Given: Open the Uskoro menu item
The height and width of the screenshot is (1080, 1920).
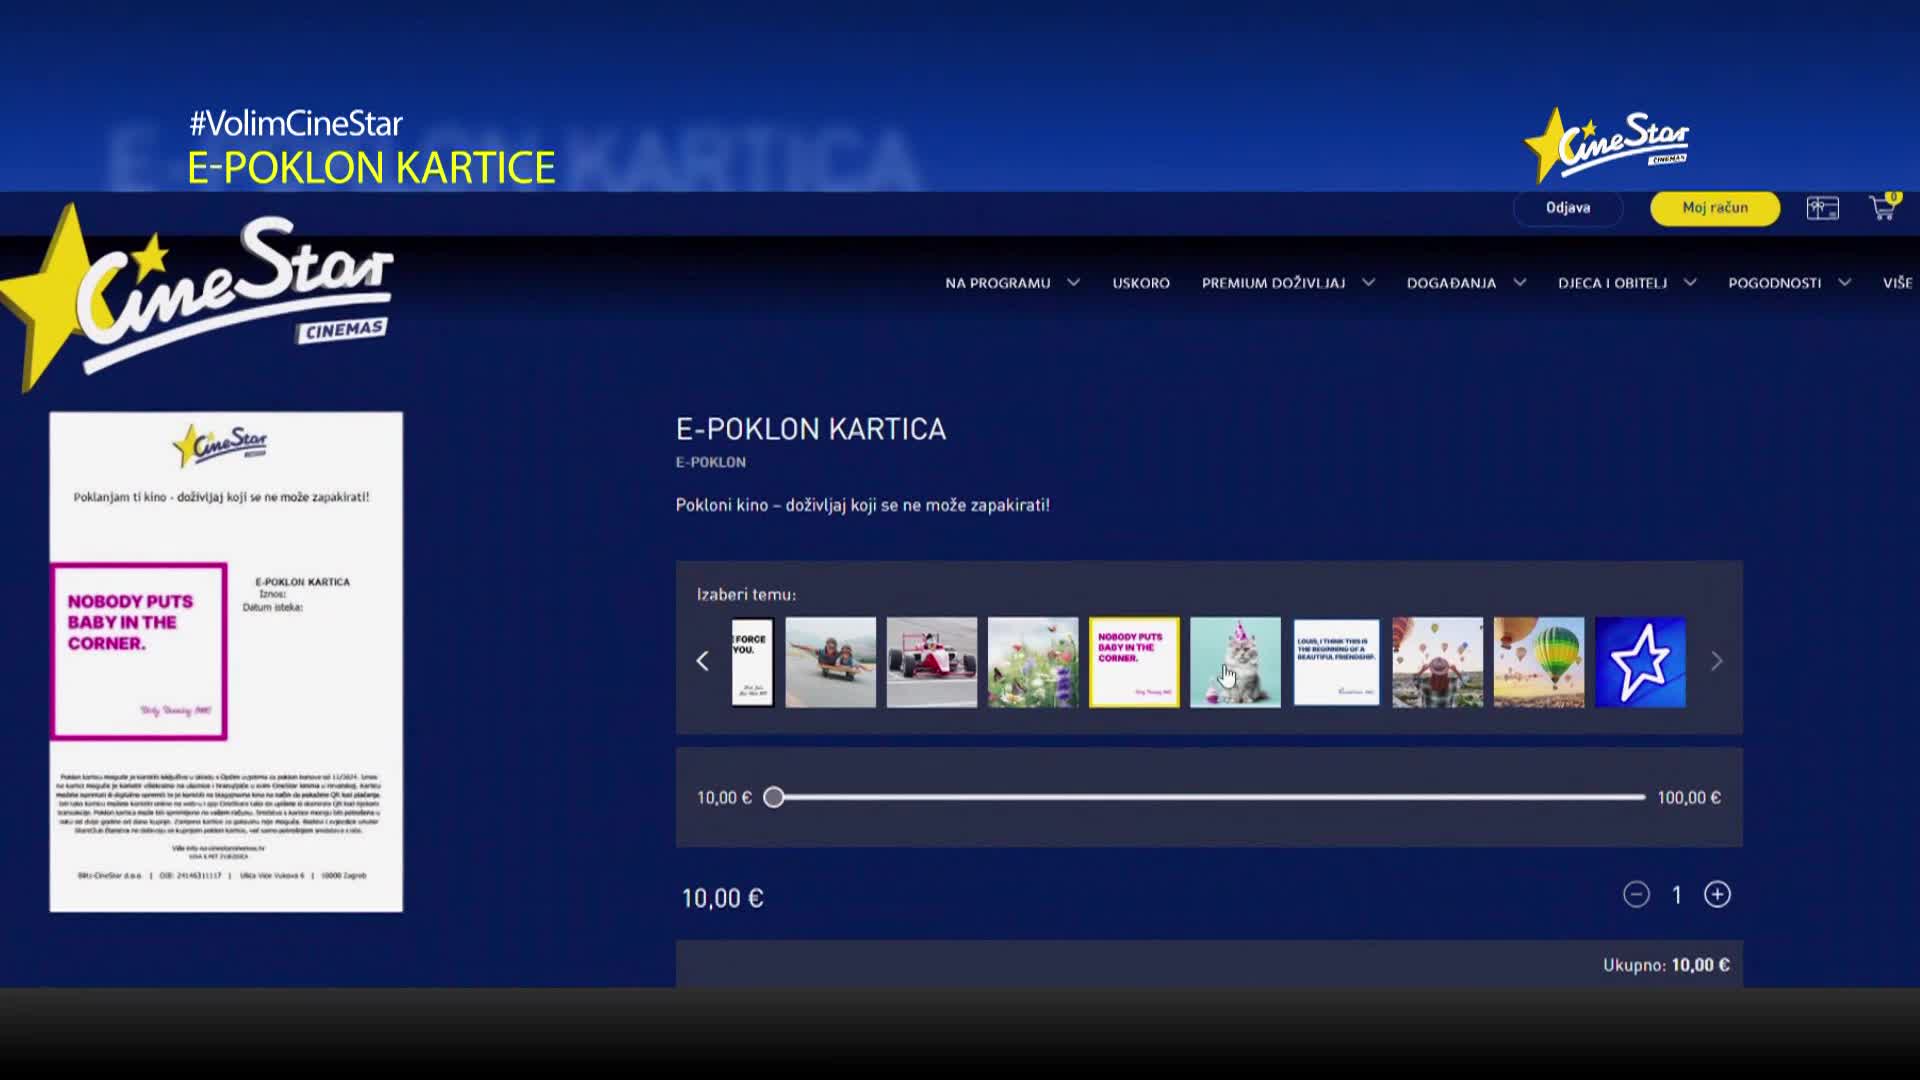Looking at the screenshot, I should (x=1141, y=283).
